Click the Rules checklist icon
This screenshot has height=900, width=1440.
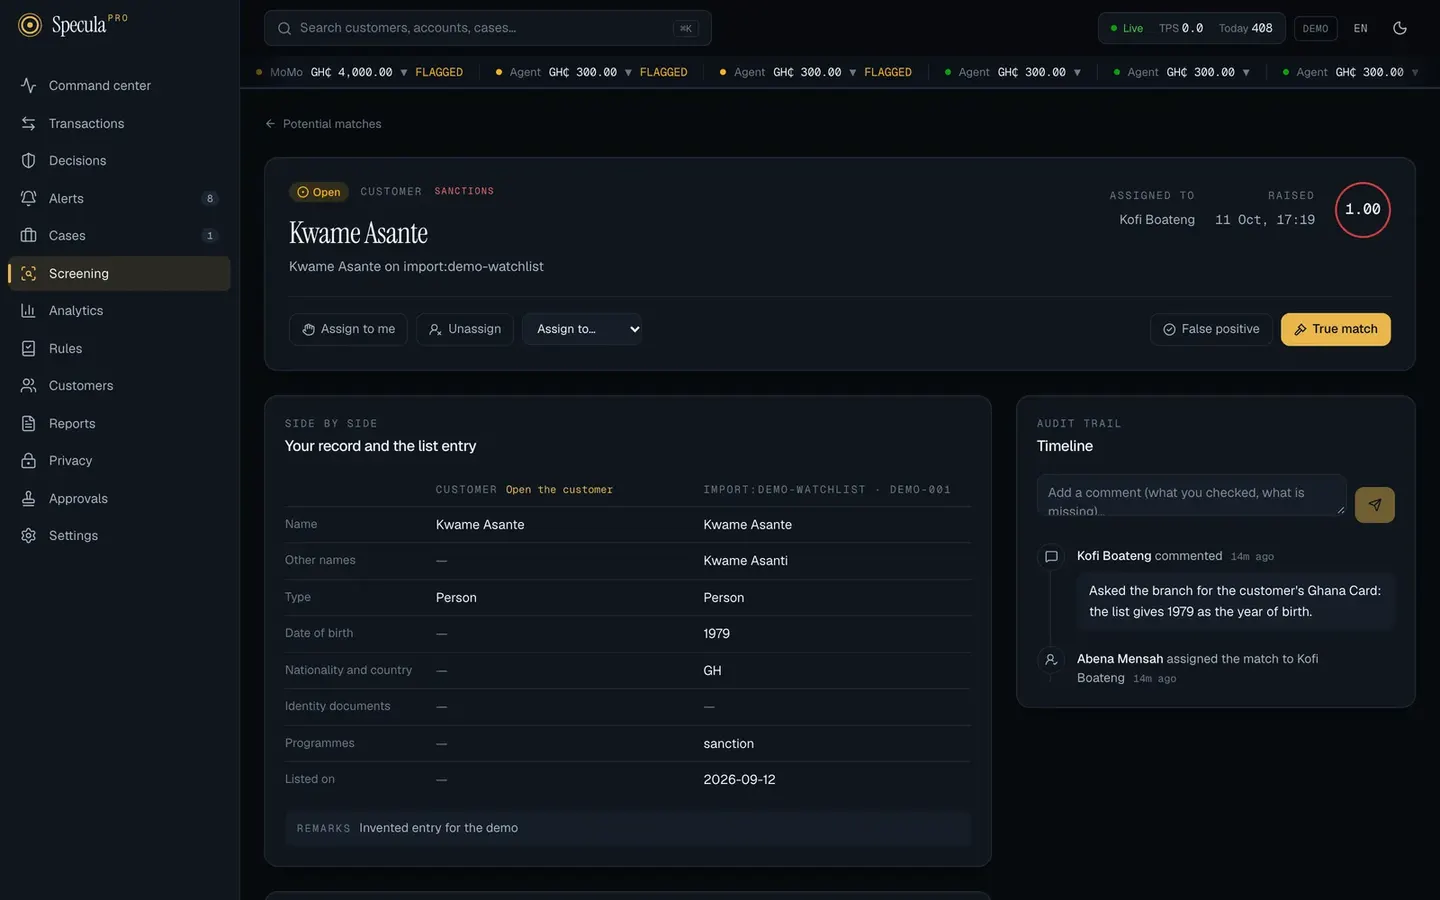(x=28, y=348)
